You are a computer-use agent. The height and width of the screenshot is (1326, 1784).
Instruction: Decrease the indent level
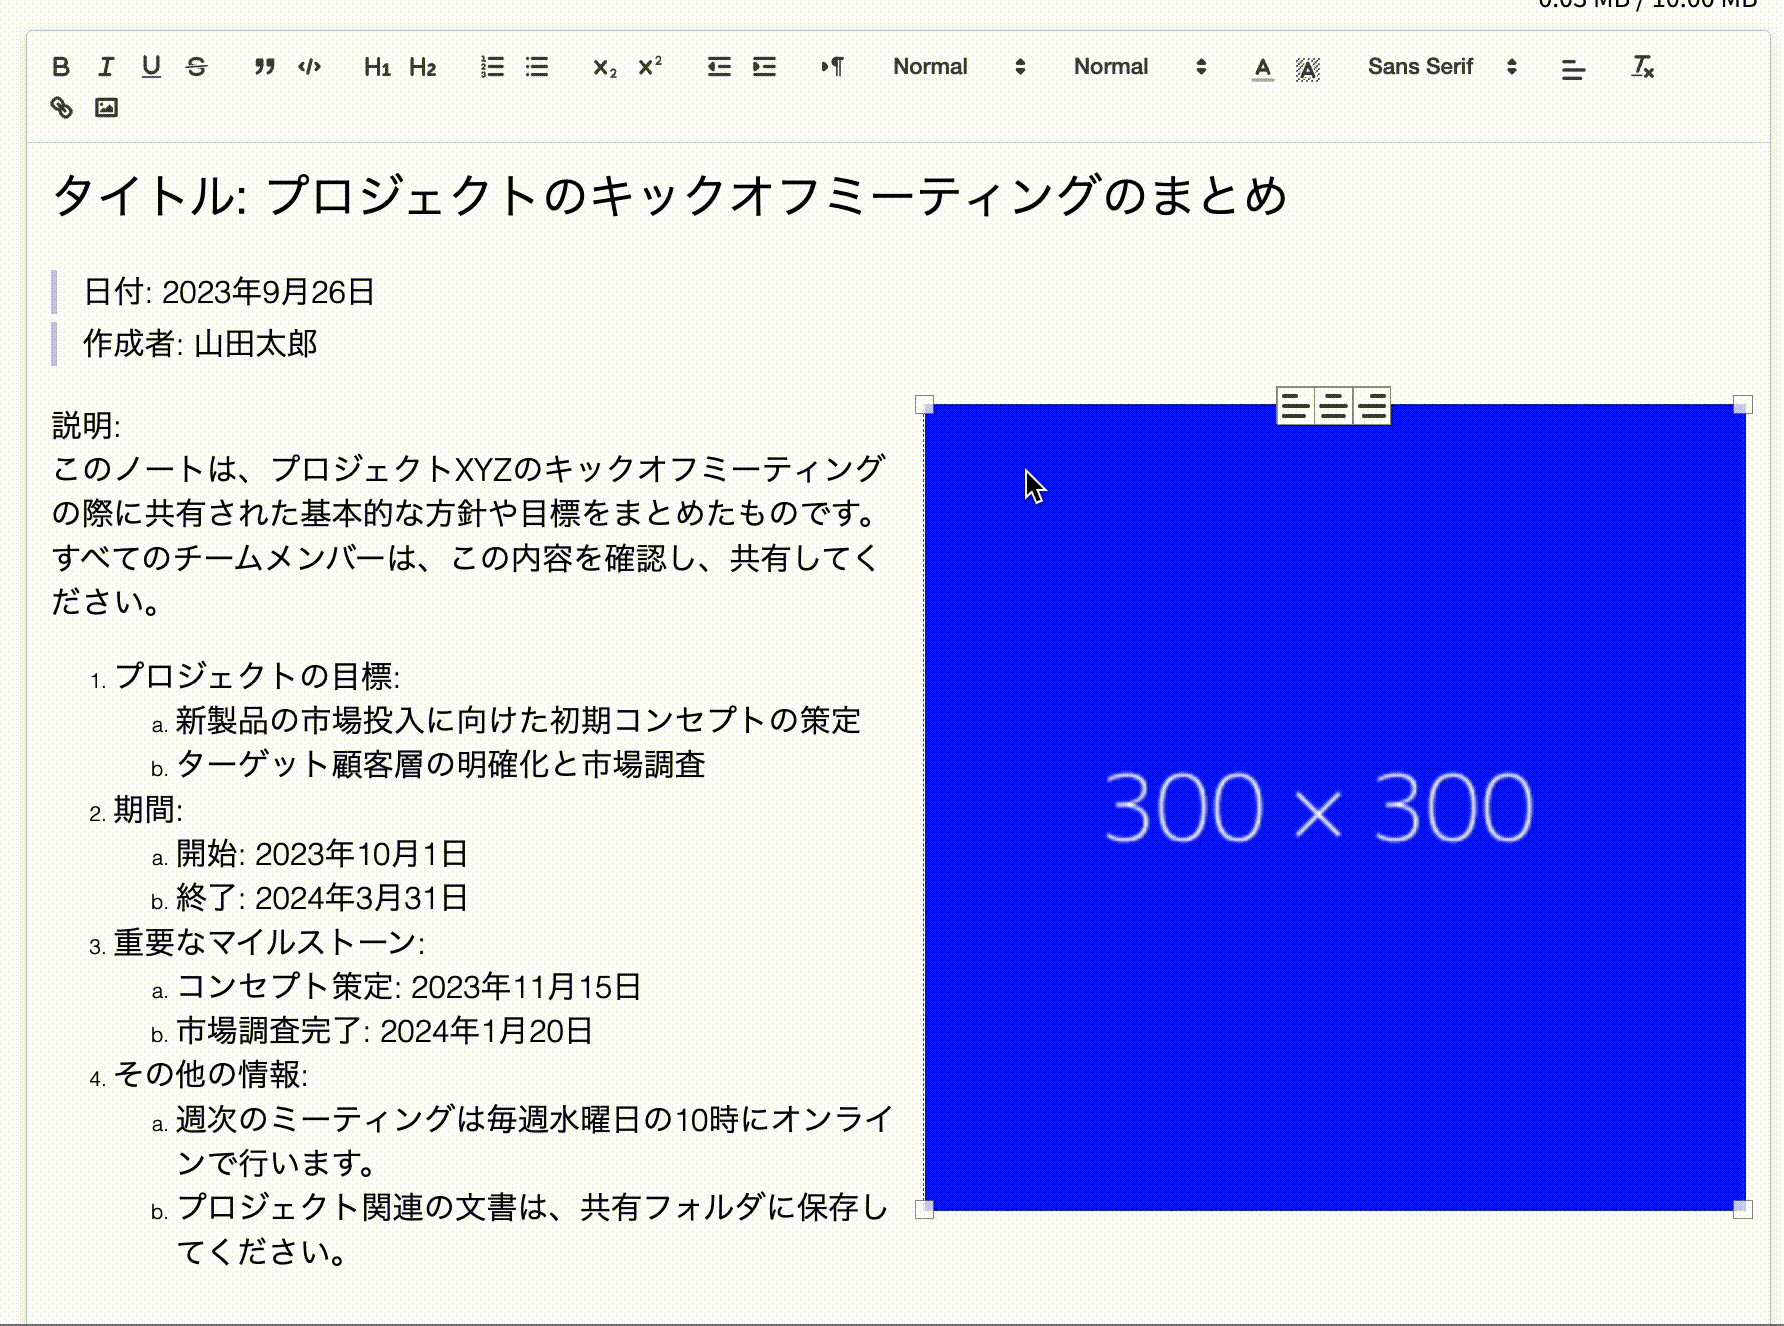719,67
